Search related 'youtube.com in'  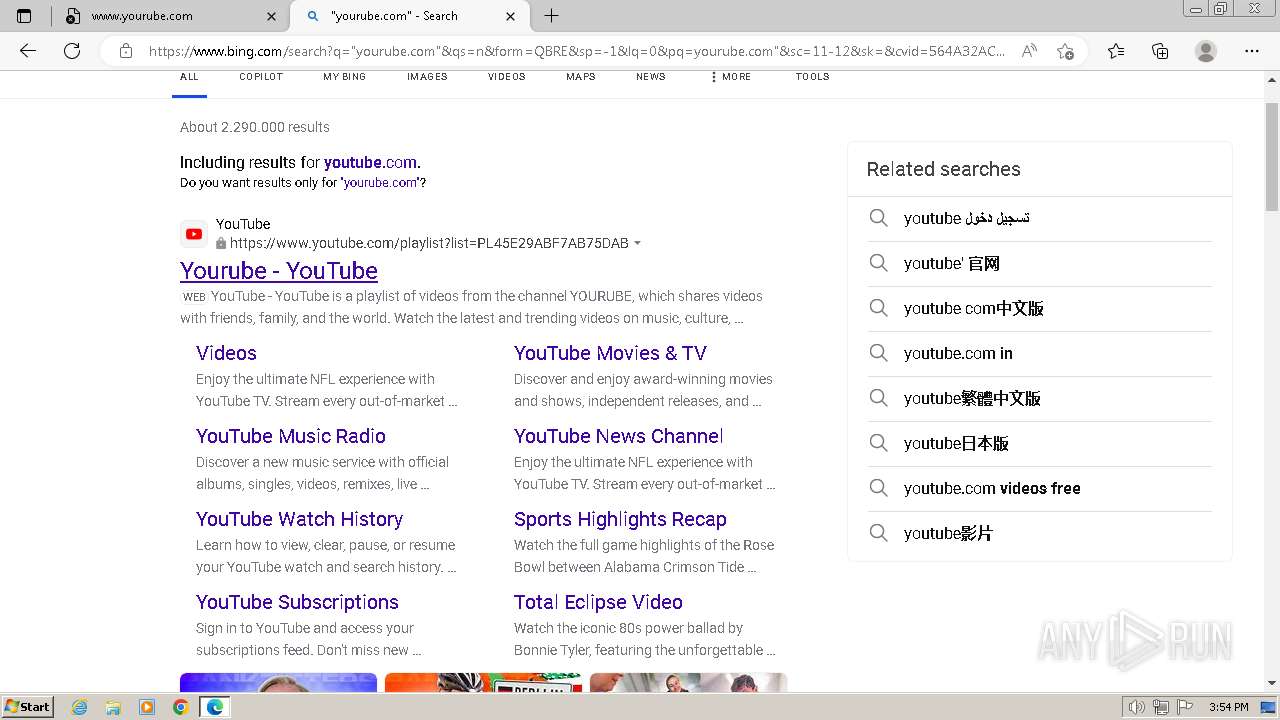(1040, 353)
